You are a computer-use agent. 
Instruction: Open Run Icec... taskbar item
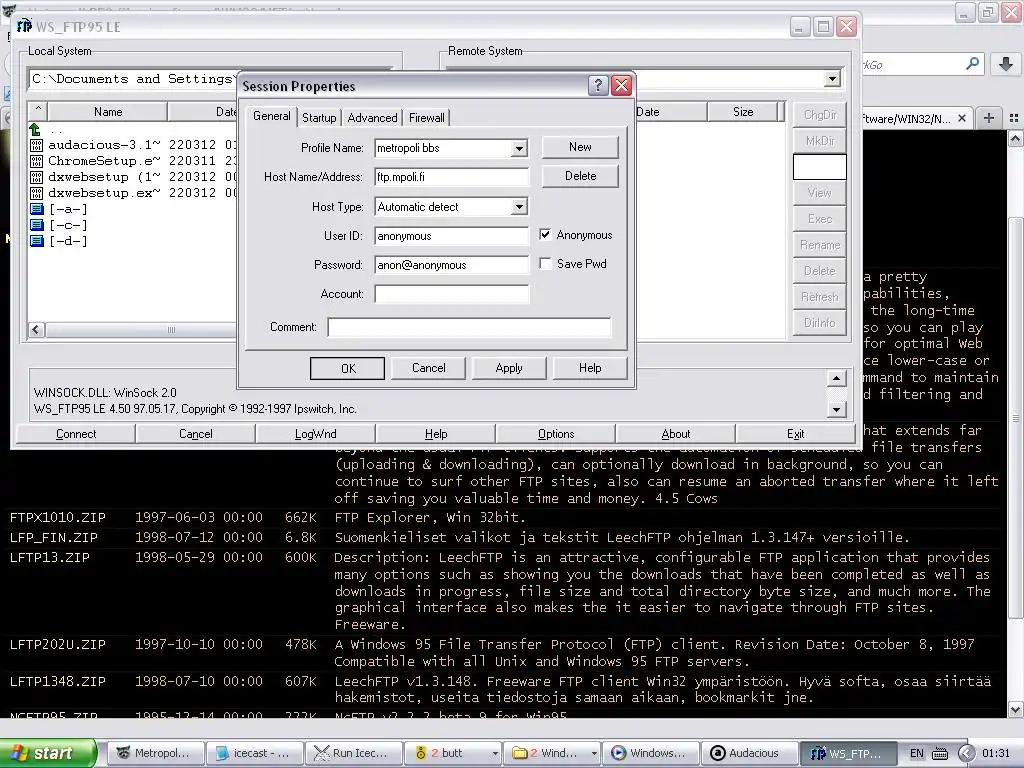pos(354,753)
